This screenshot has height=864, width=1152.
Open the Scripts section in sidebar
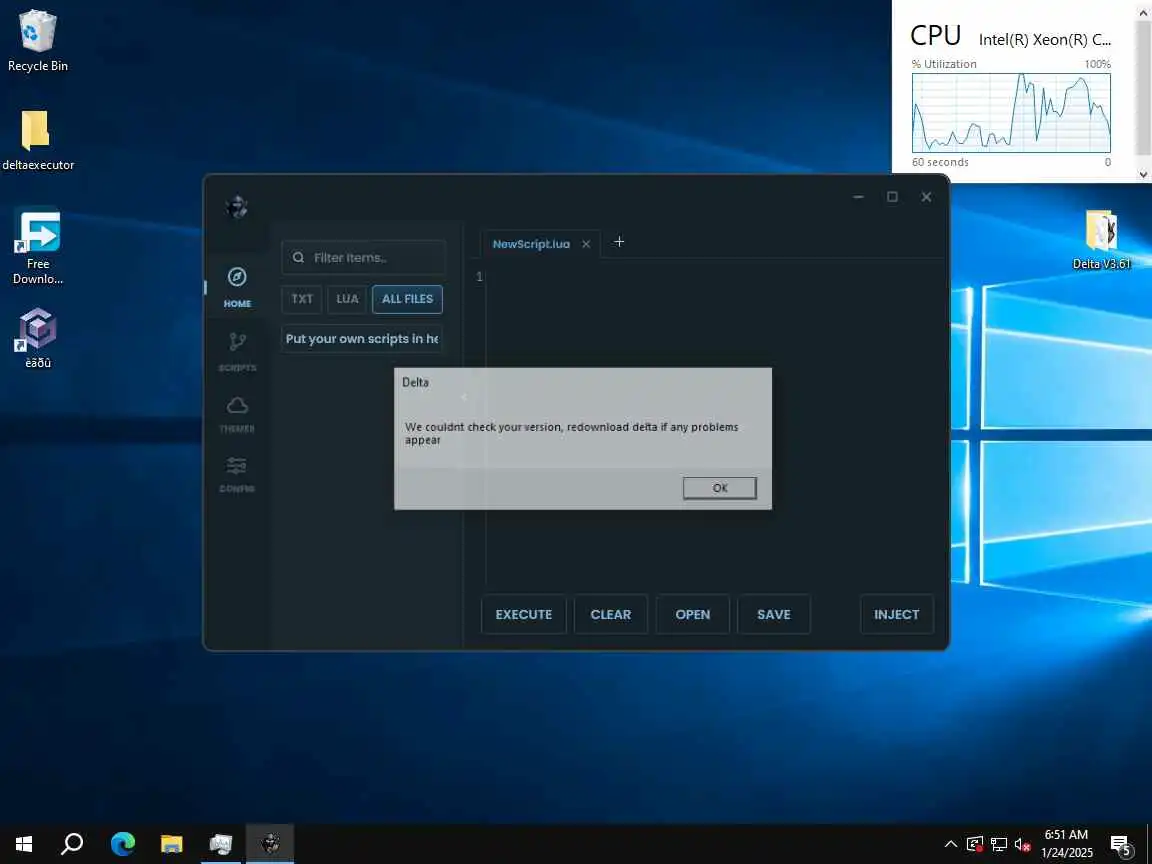point(237,351)
